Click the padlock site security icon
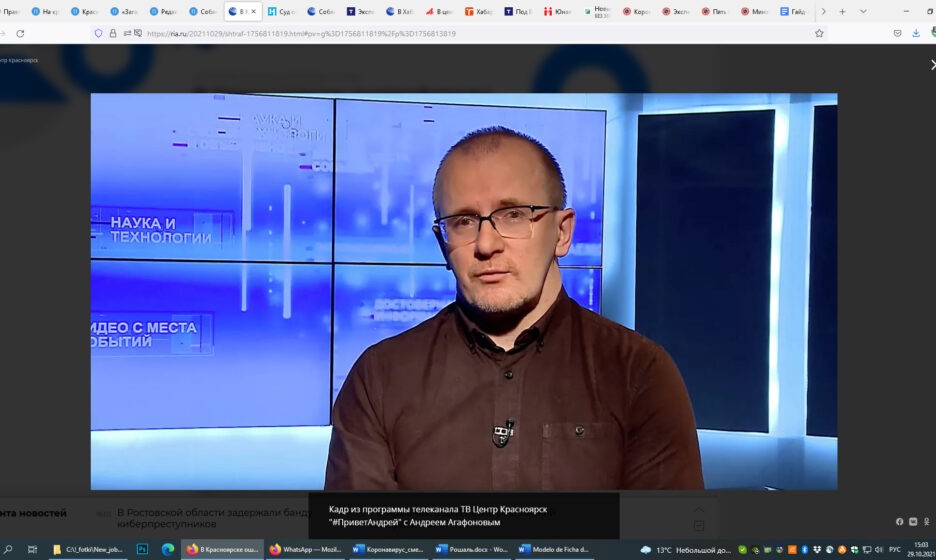936x560 pixels. click(112, 33)
